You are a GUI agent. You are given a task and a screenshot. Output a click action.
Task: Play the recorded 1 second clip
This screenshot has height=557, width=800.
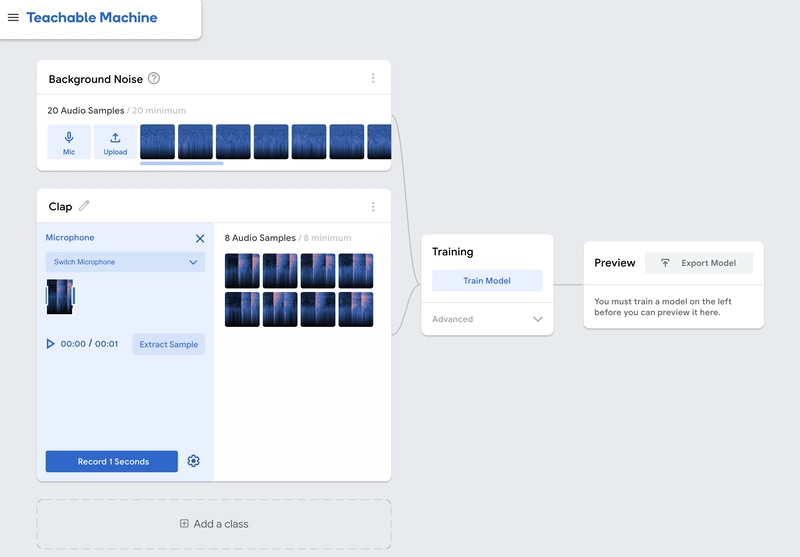pyautogui.click(x=50, y=344)
